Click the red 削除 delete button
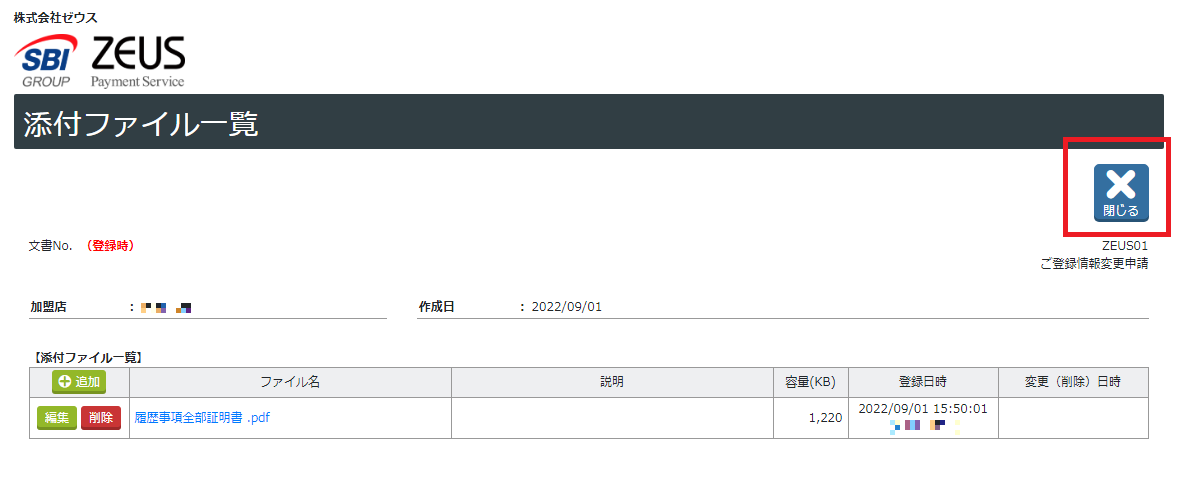1178x483 pixels. tap(101, 418)
